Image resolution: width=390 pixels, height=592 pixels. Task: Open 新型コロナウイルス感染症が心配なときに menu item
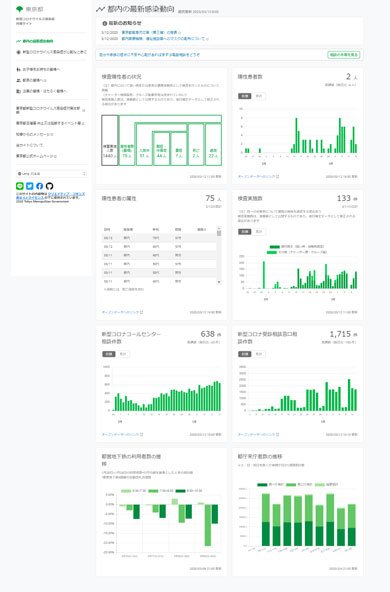point(51,52)
